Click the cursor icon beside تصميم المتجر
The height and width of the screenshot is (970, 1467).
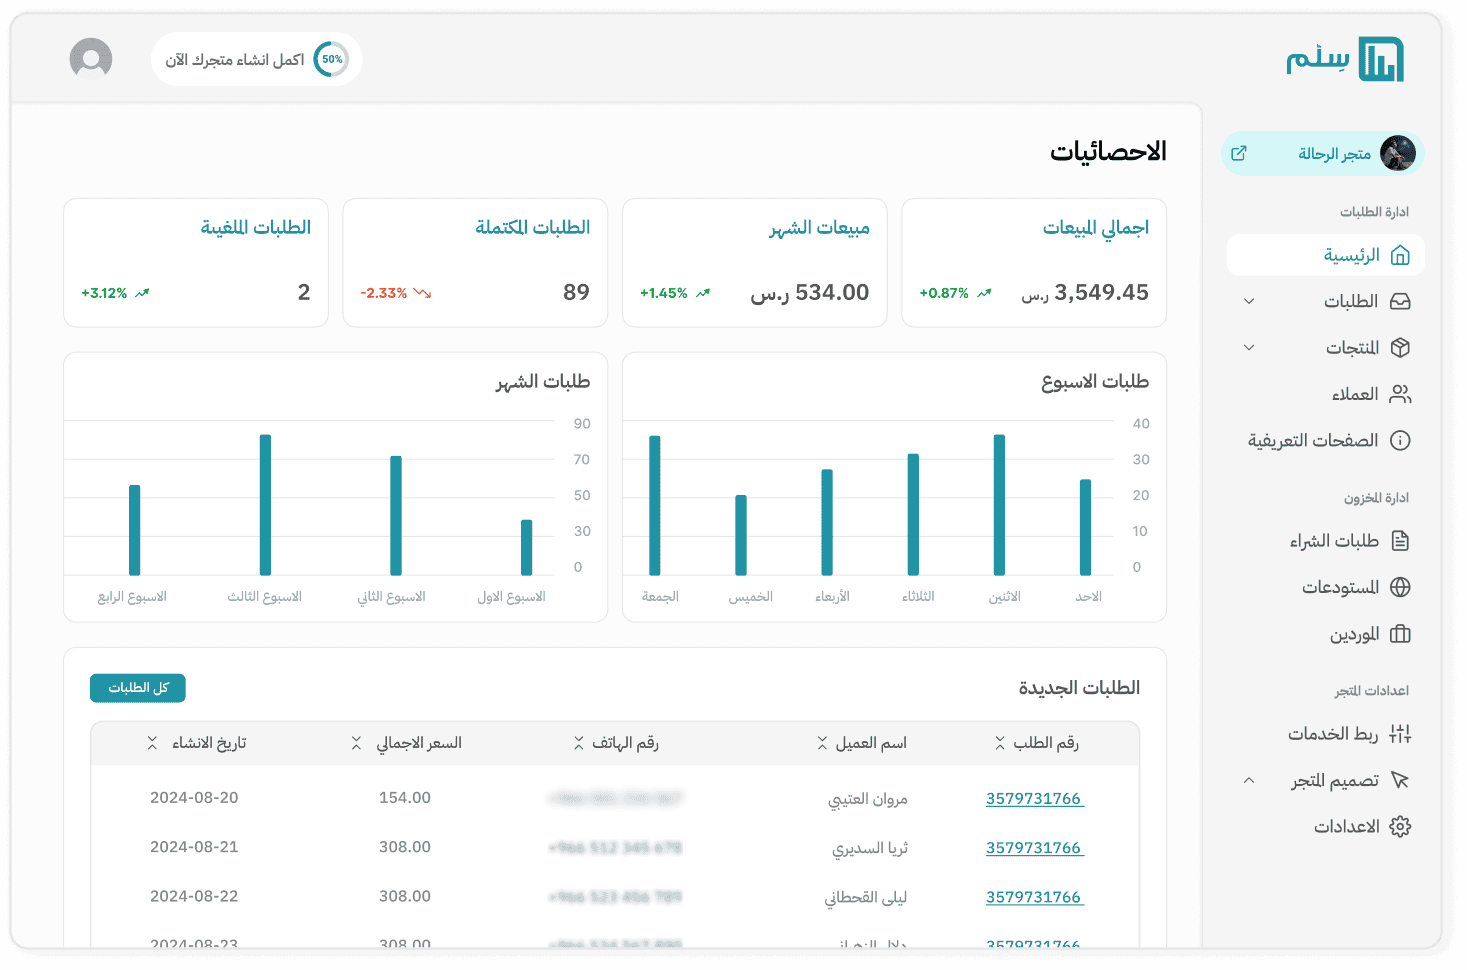pyautogui.click(x=1400, y=780)
